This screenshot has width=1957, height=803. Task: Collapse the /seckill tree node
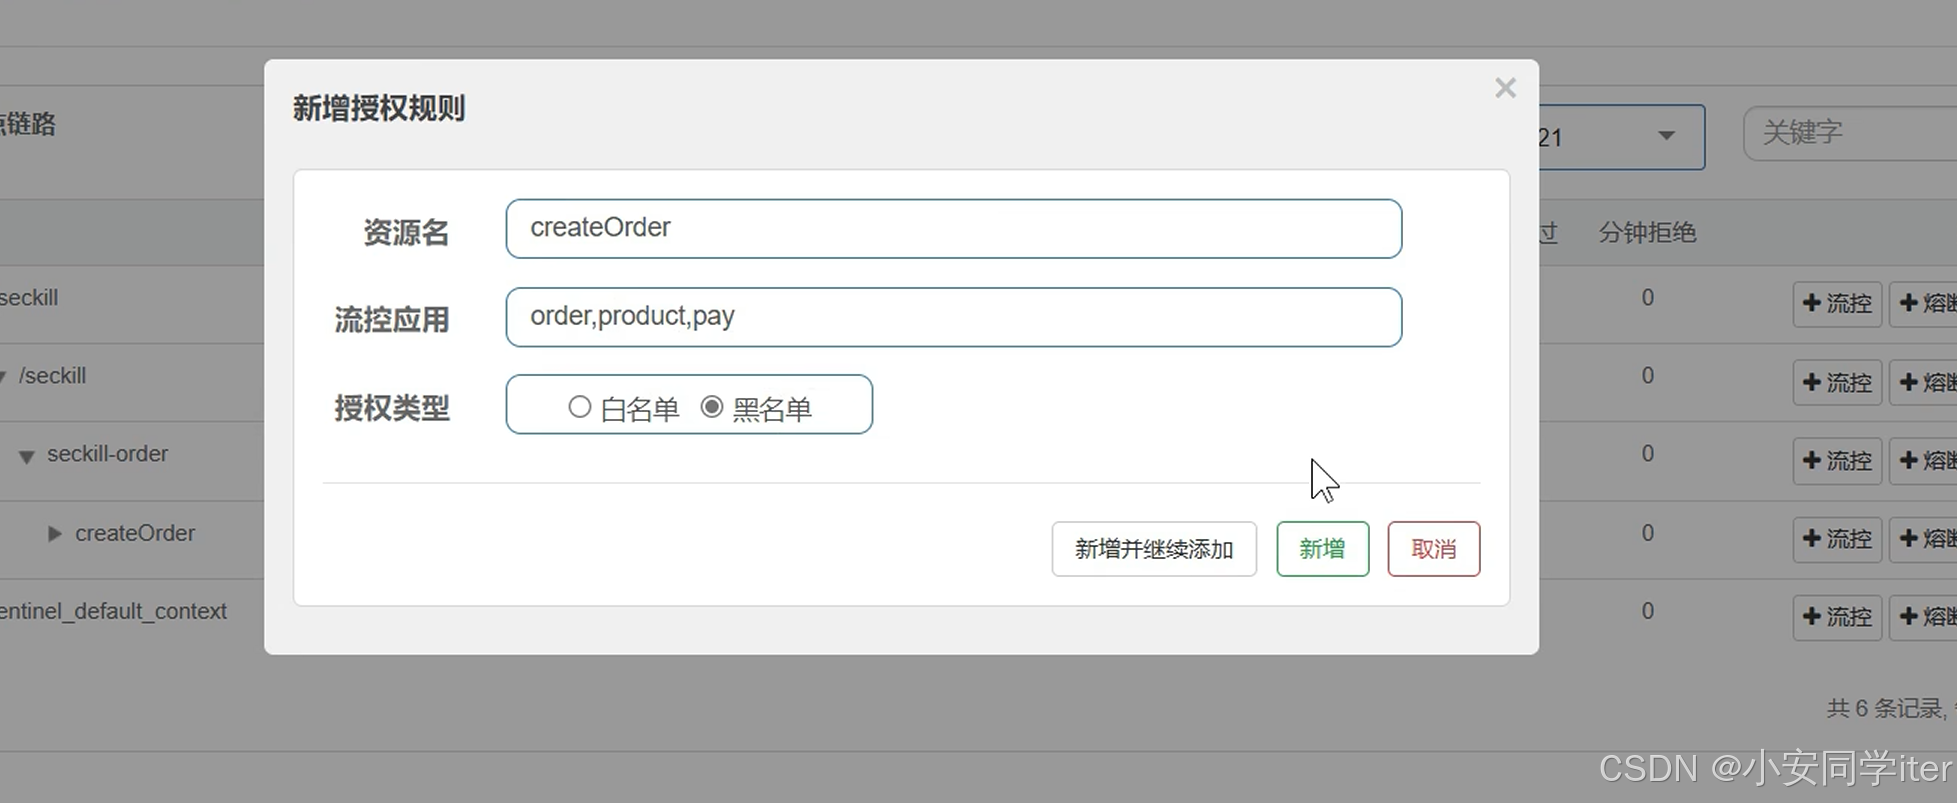point(3,377)
